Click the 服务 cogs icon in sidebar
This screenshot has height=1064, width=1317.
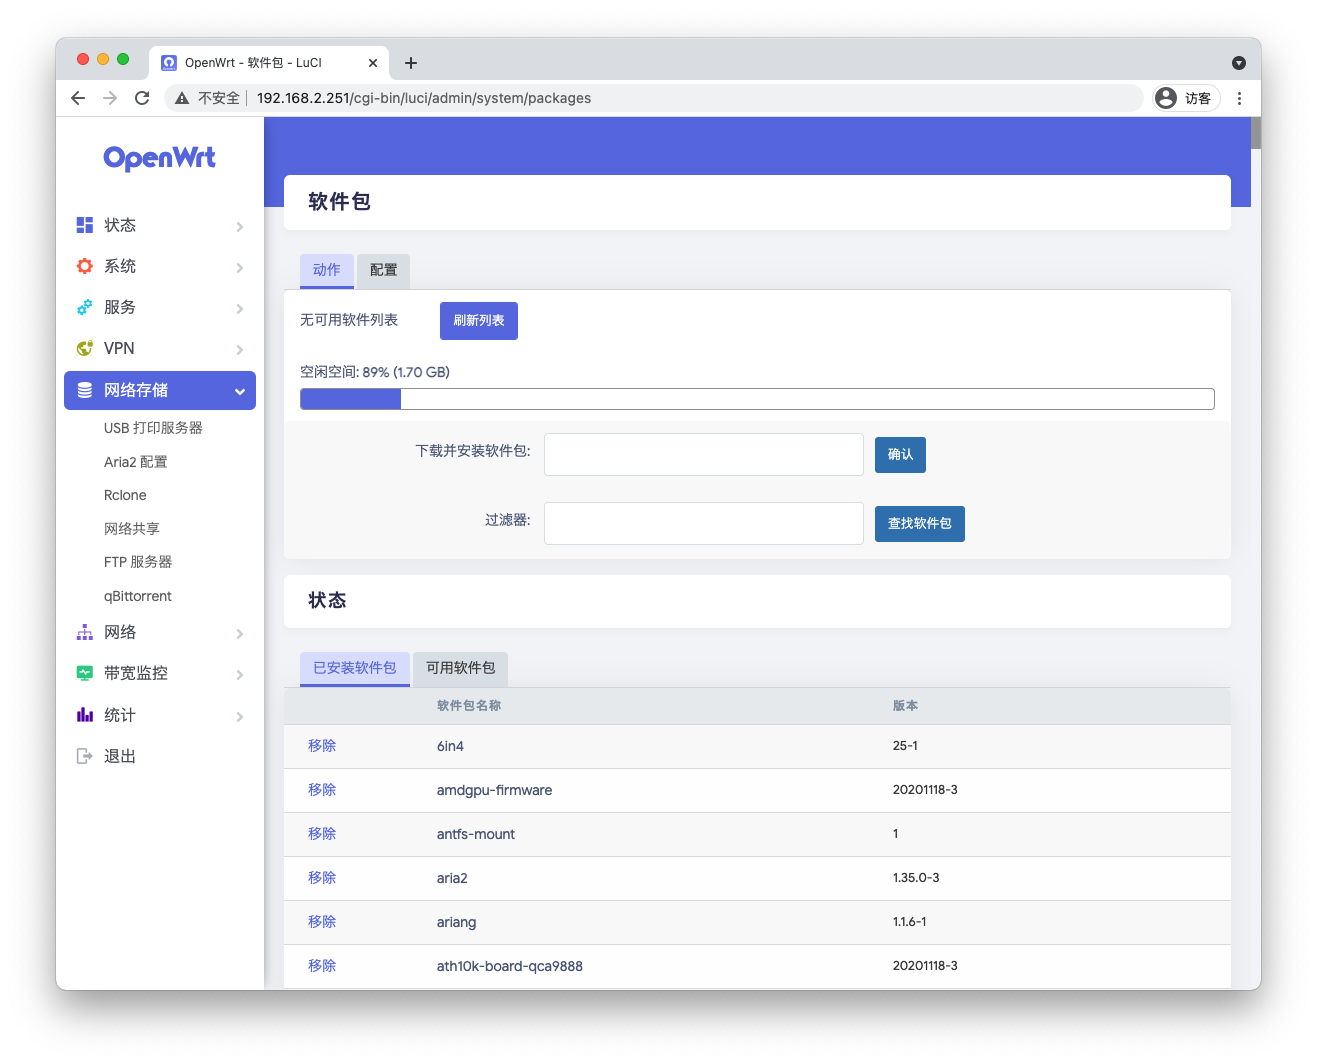(85, 307)
